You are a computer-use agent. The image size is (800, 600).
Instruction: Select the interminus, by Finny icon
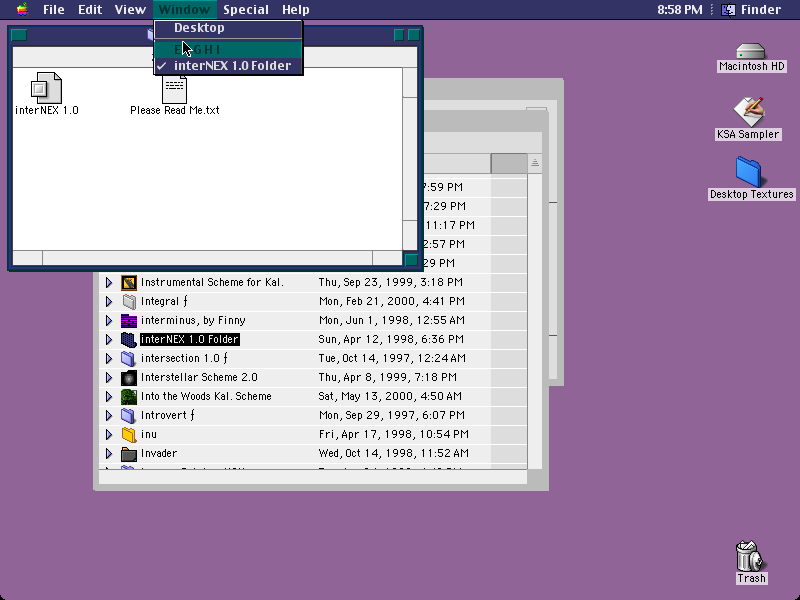point(129,320)
